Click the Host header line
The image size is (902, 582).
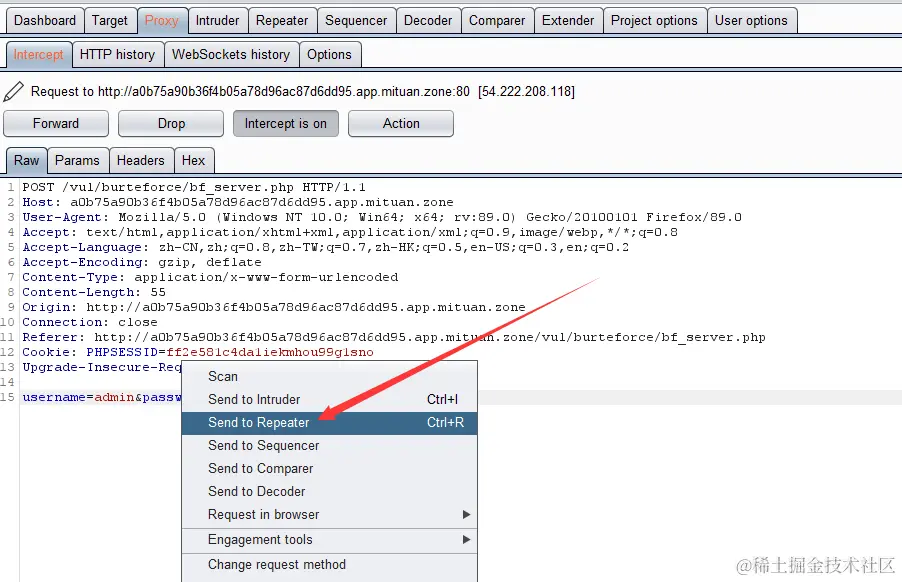tap(238, 202)
